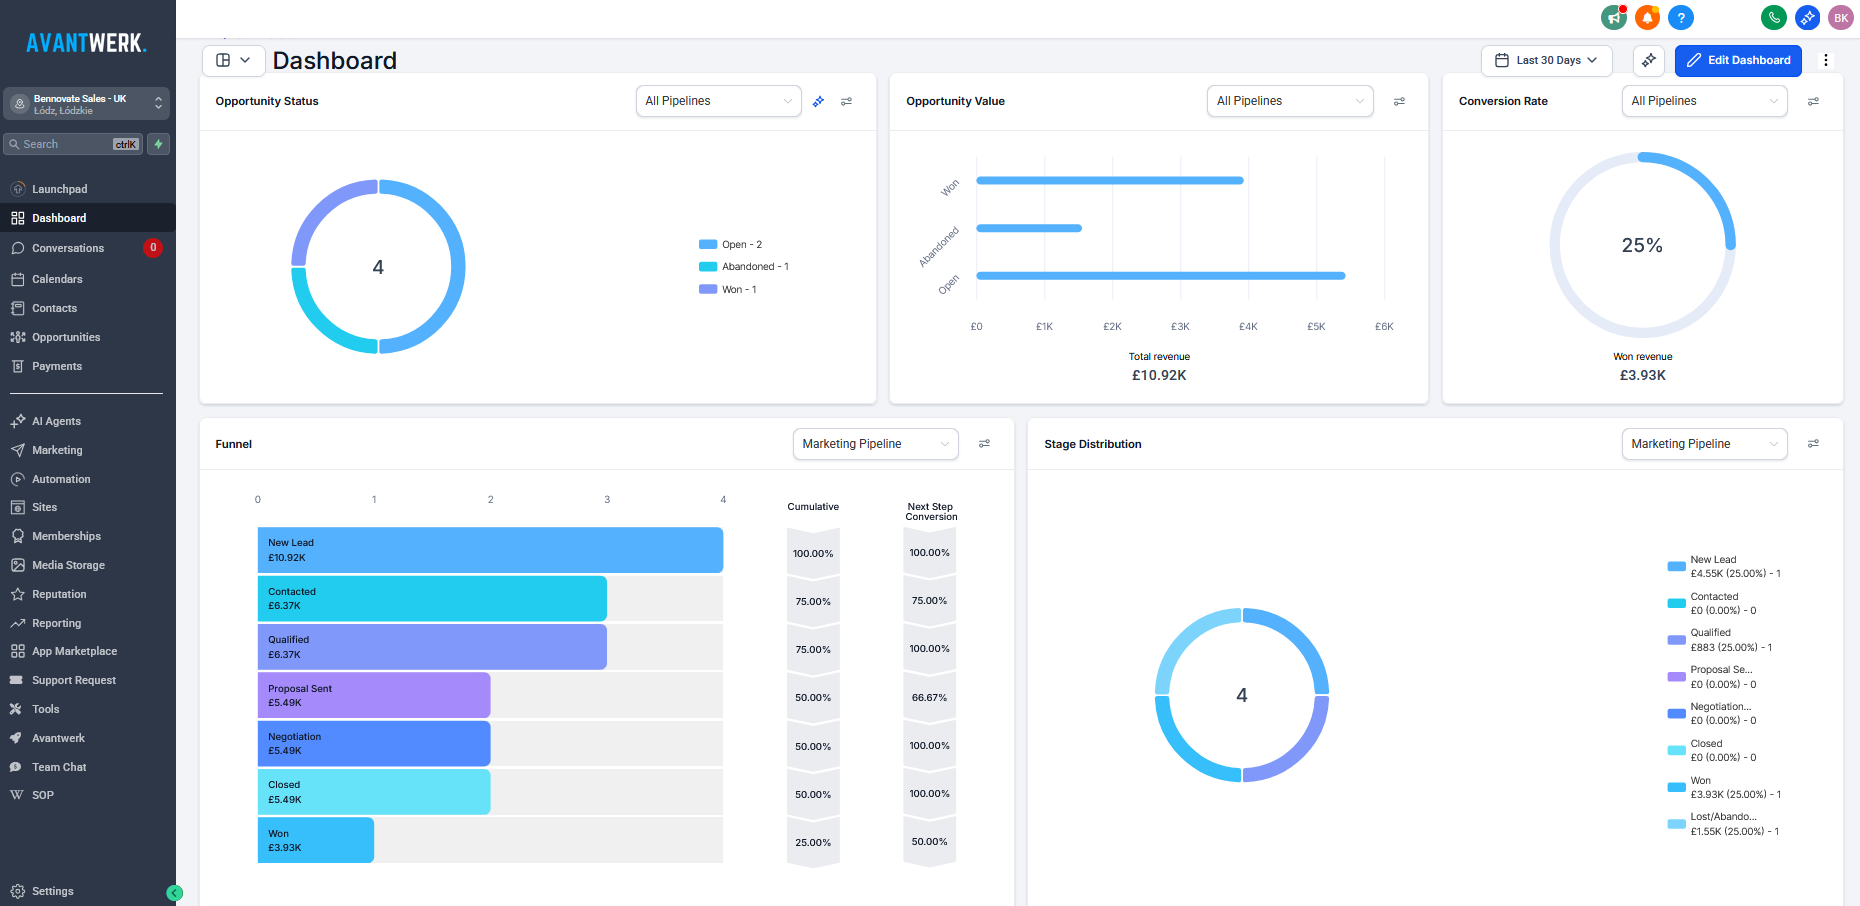Click the blue AI sparkle icon in header
Screen dimensions: 1860x906
point(1807,17)
